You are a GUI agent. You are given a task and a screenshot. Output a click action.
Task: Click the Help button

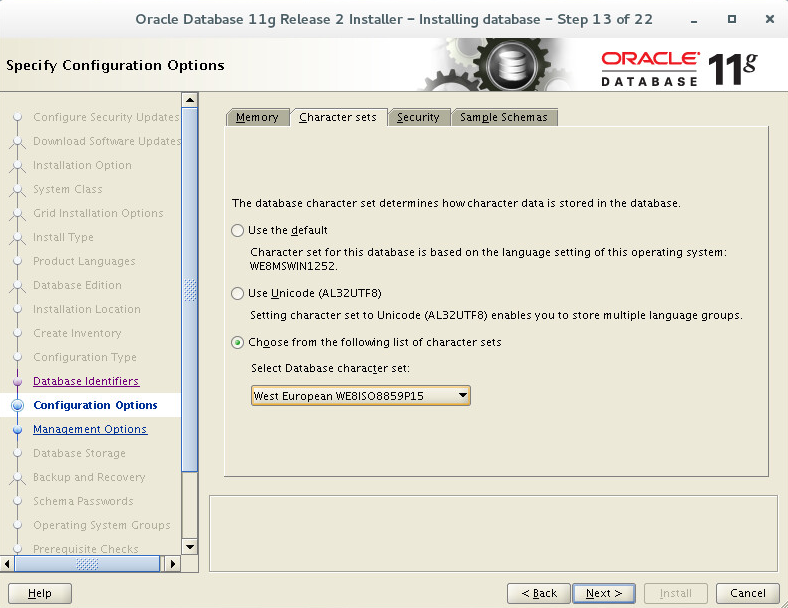(40, 593)
